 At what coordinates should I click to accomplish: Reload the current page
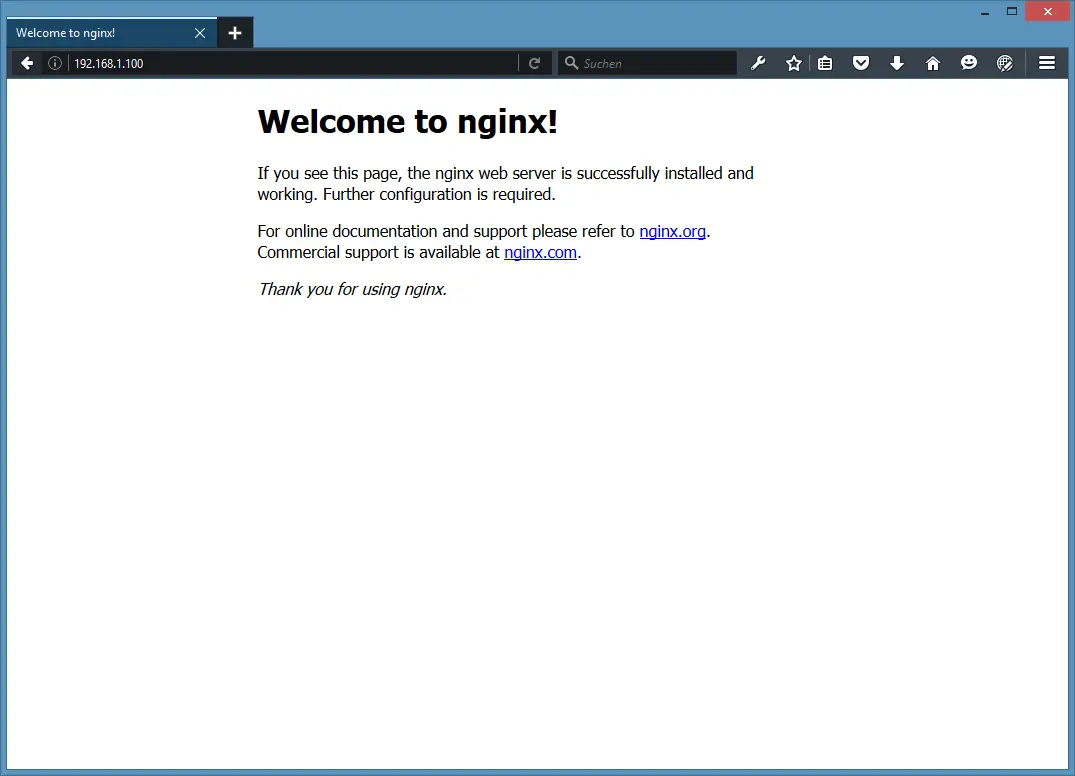[535, 63]
